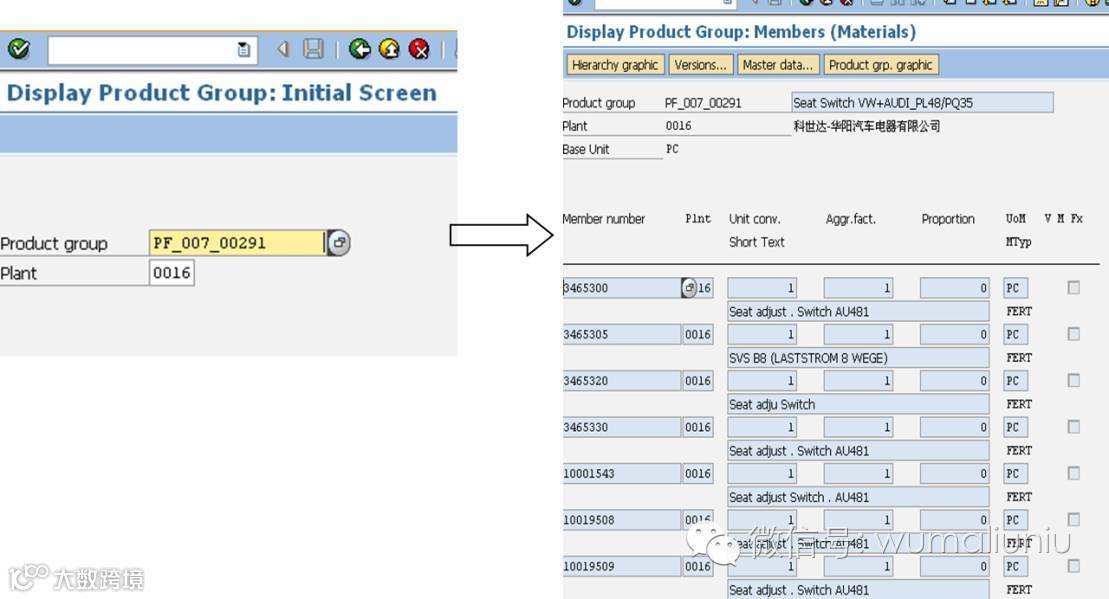1109x599 pixels.
Task: Tick checkbox for member 3465320
Action: [x=1074, y=380]
